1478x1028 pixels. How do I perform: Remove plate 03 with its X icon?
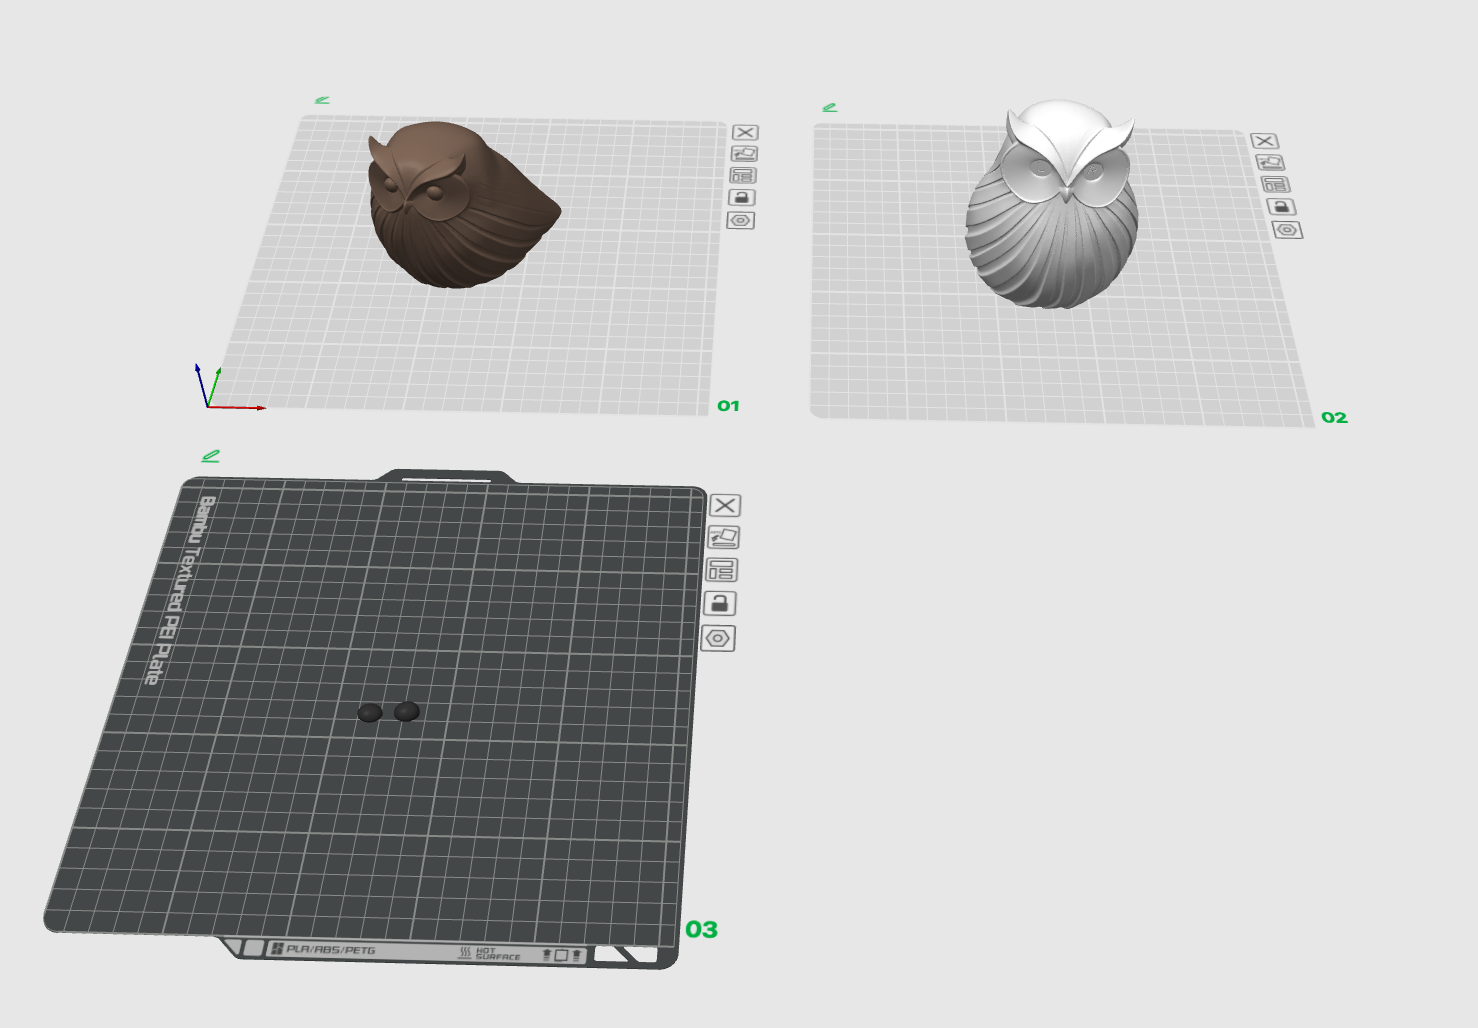[x=725, y=506]
